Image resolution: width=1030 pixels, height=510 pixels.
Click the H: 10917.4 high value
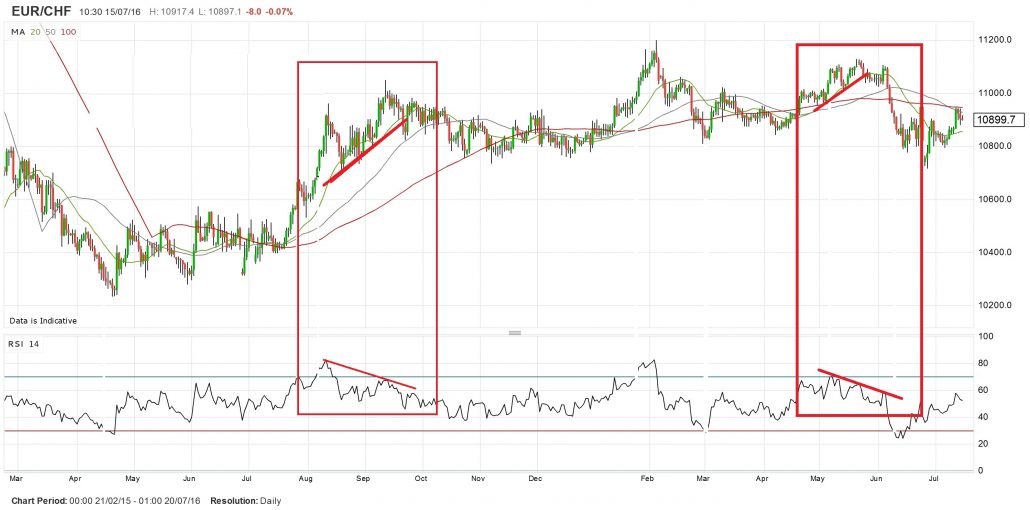click(x=172, y=12)
